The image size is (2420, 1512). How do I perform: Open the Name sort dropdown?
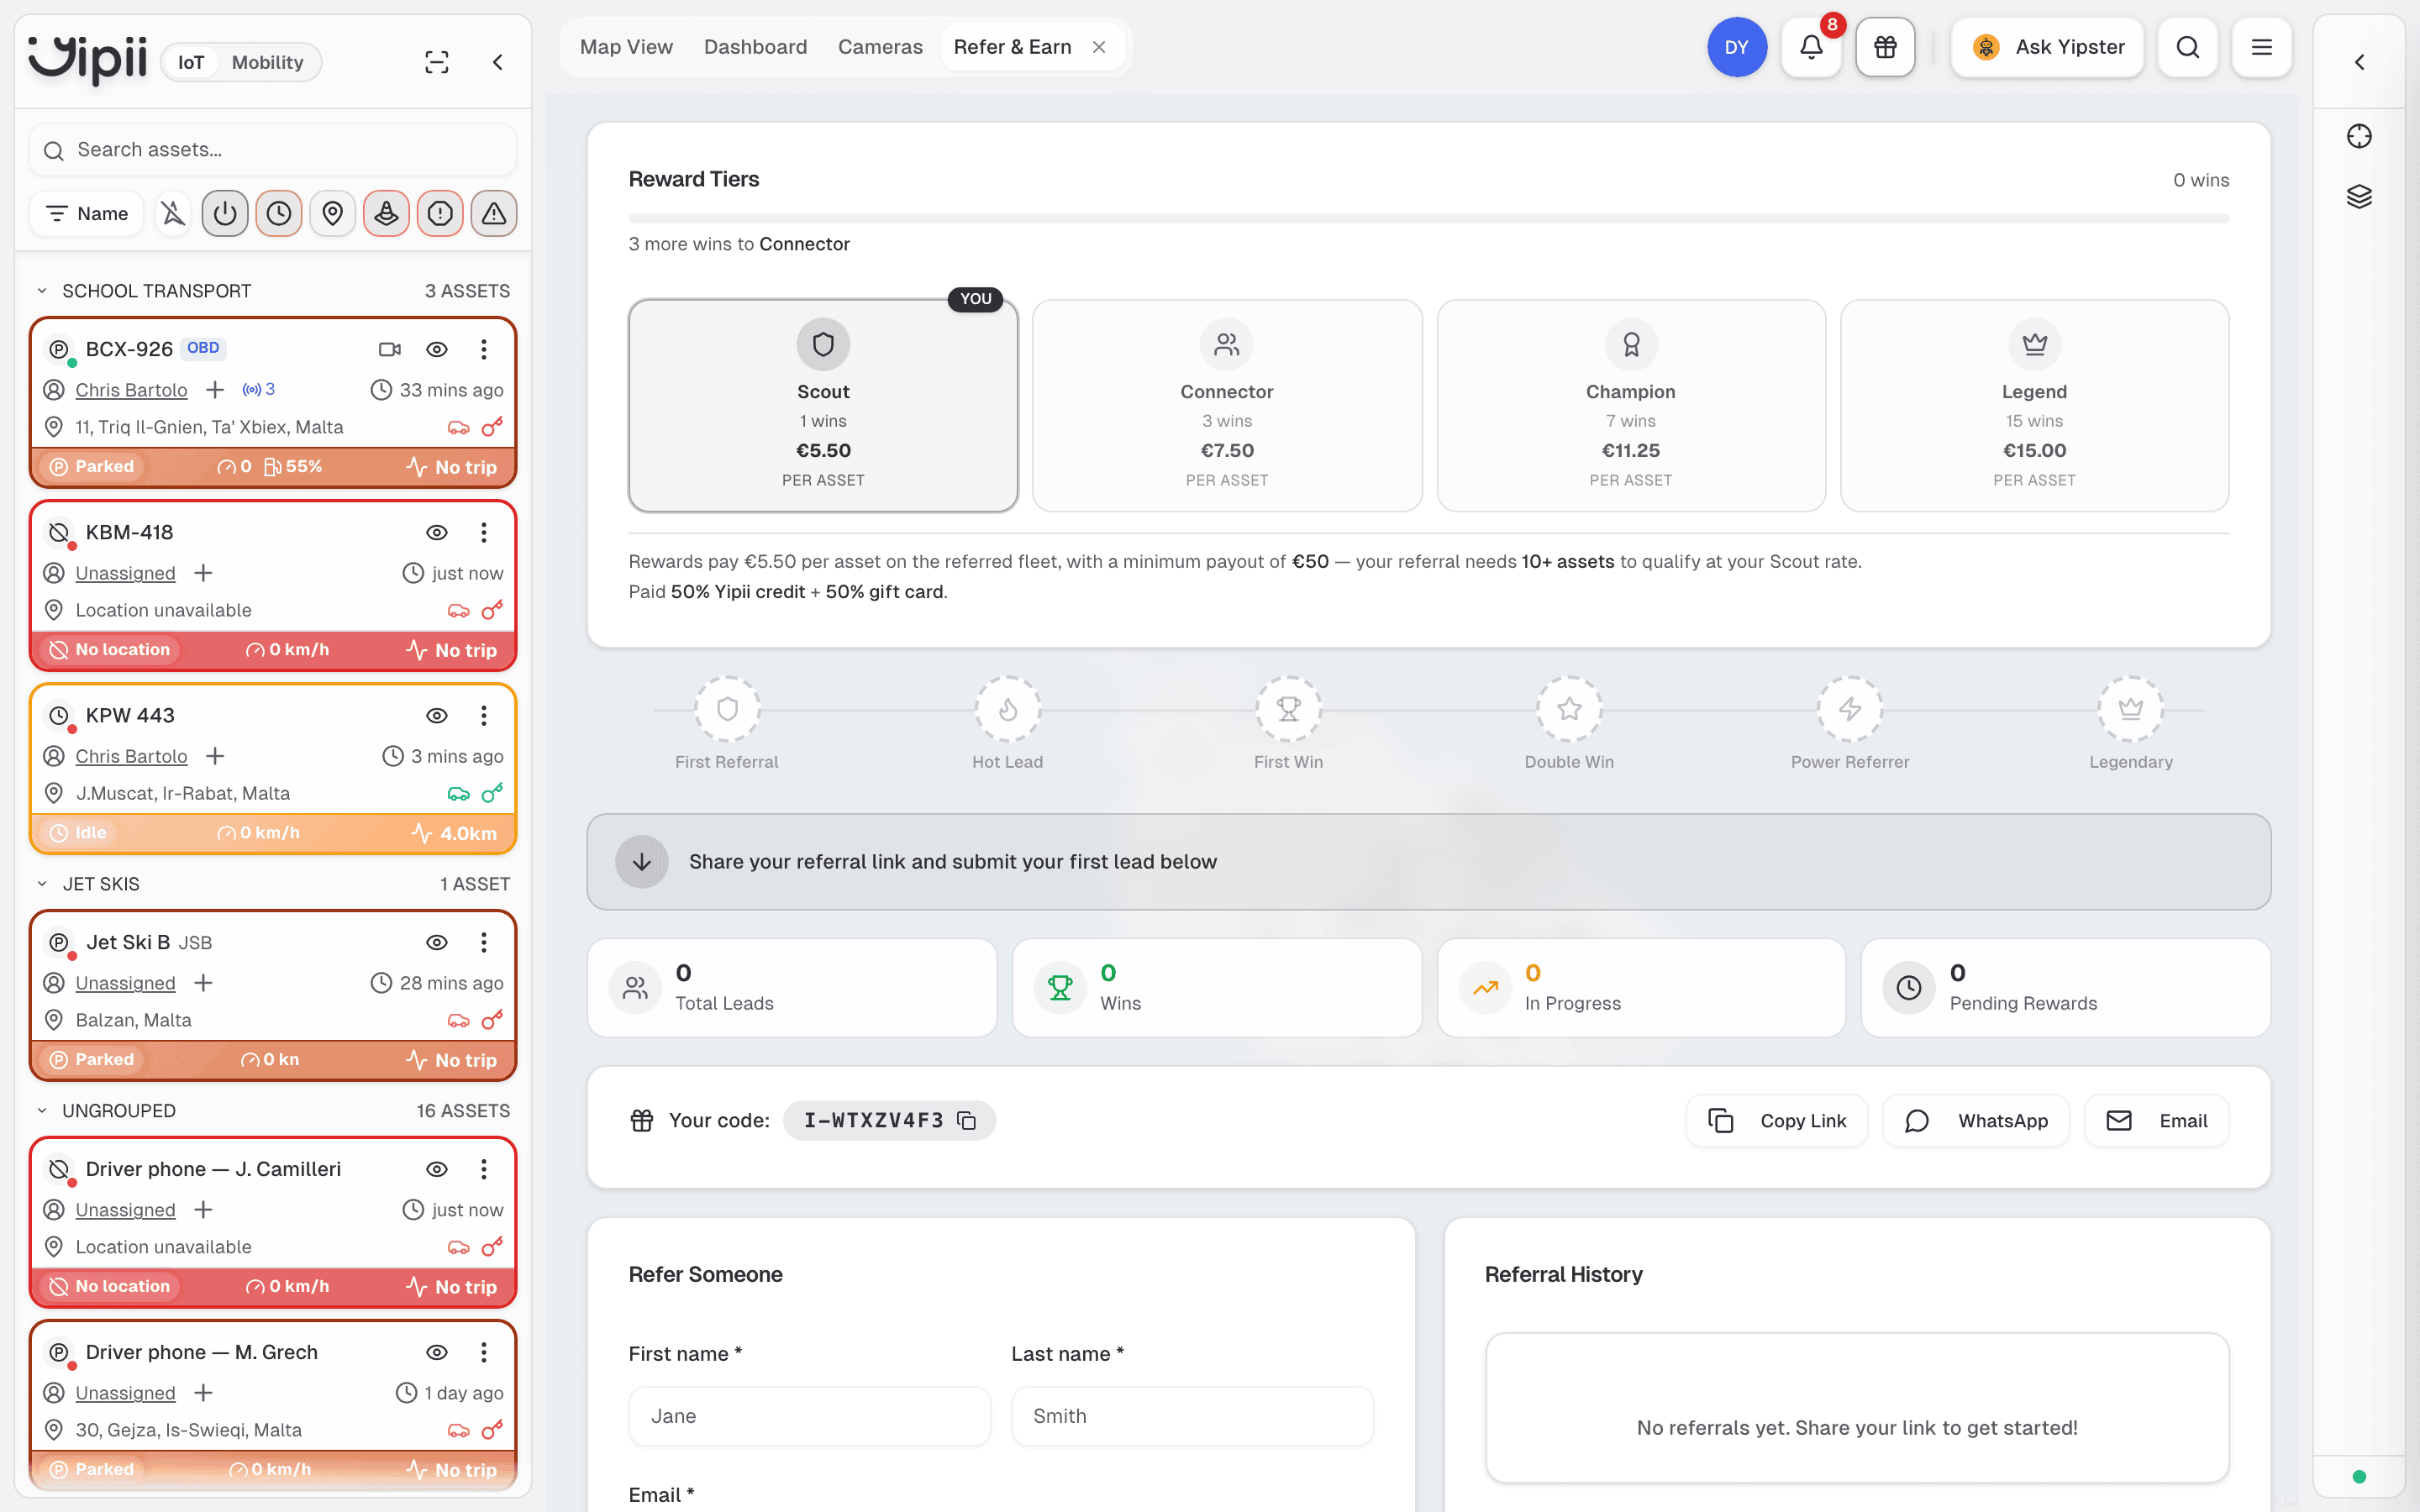click(x=87, y=213)
